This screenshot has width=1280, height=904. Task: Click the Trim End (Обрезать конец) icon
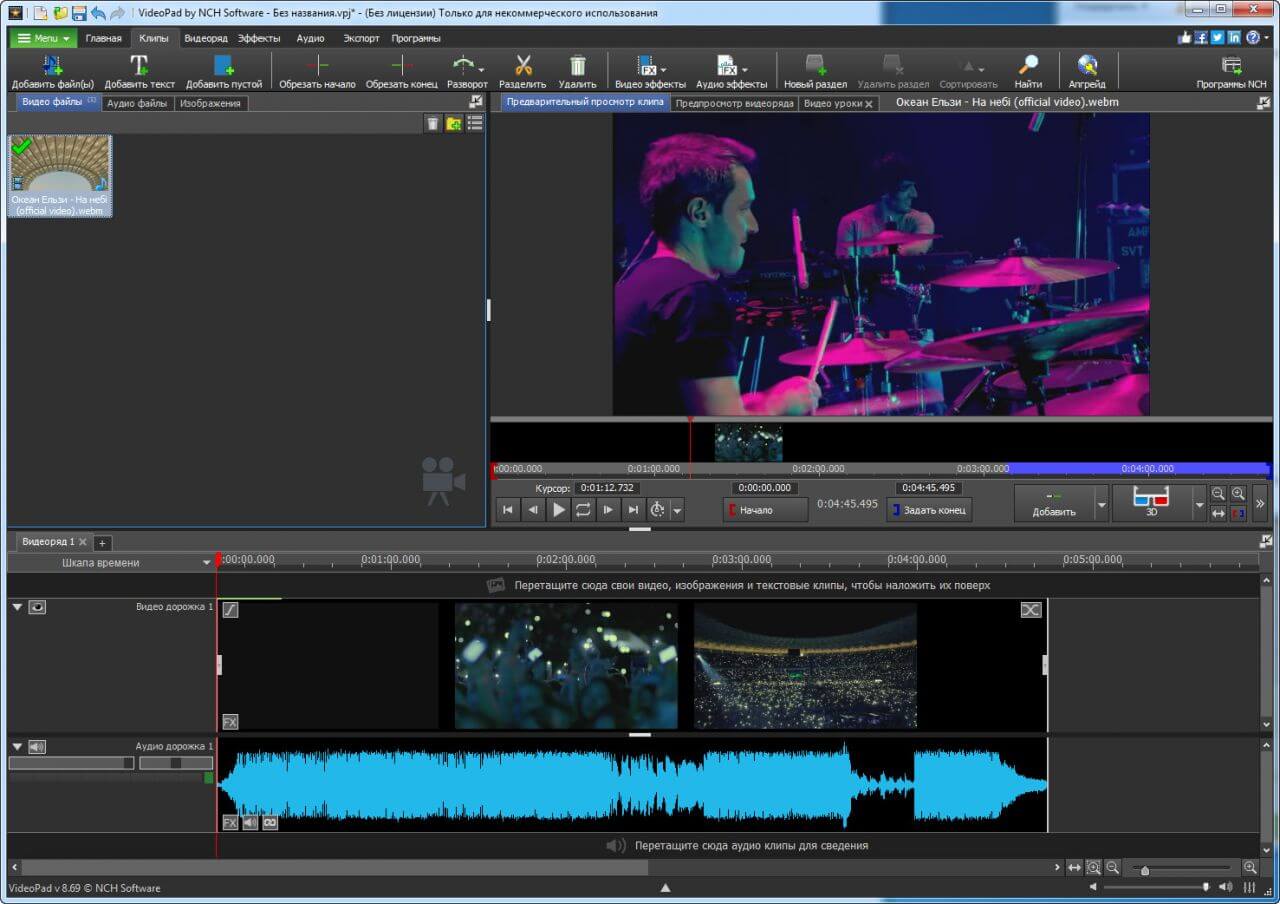pos(401,66)
